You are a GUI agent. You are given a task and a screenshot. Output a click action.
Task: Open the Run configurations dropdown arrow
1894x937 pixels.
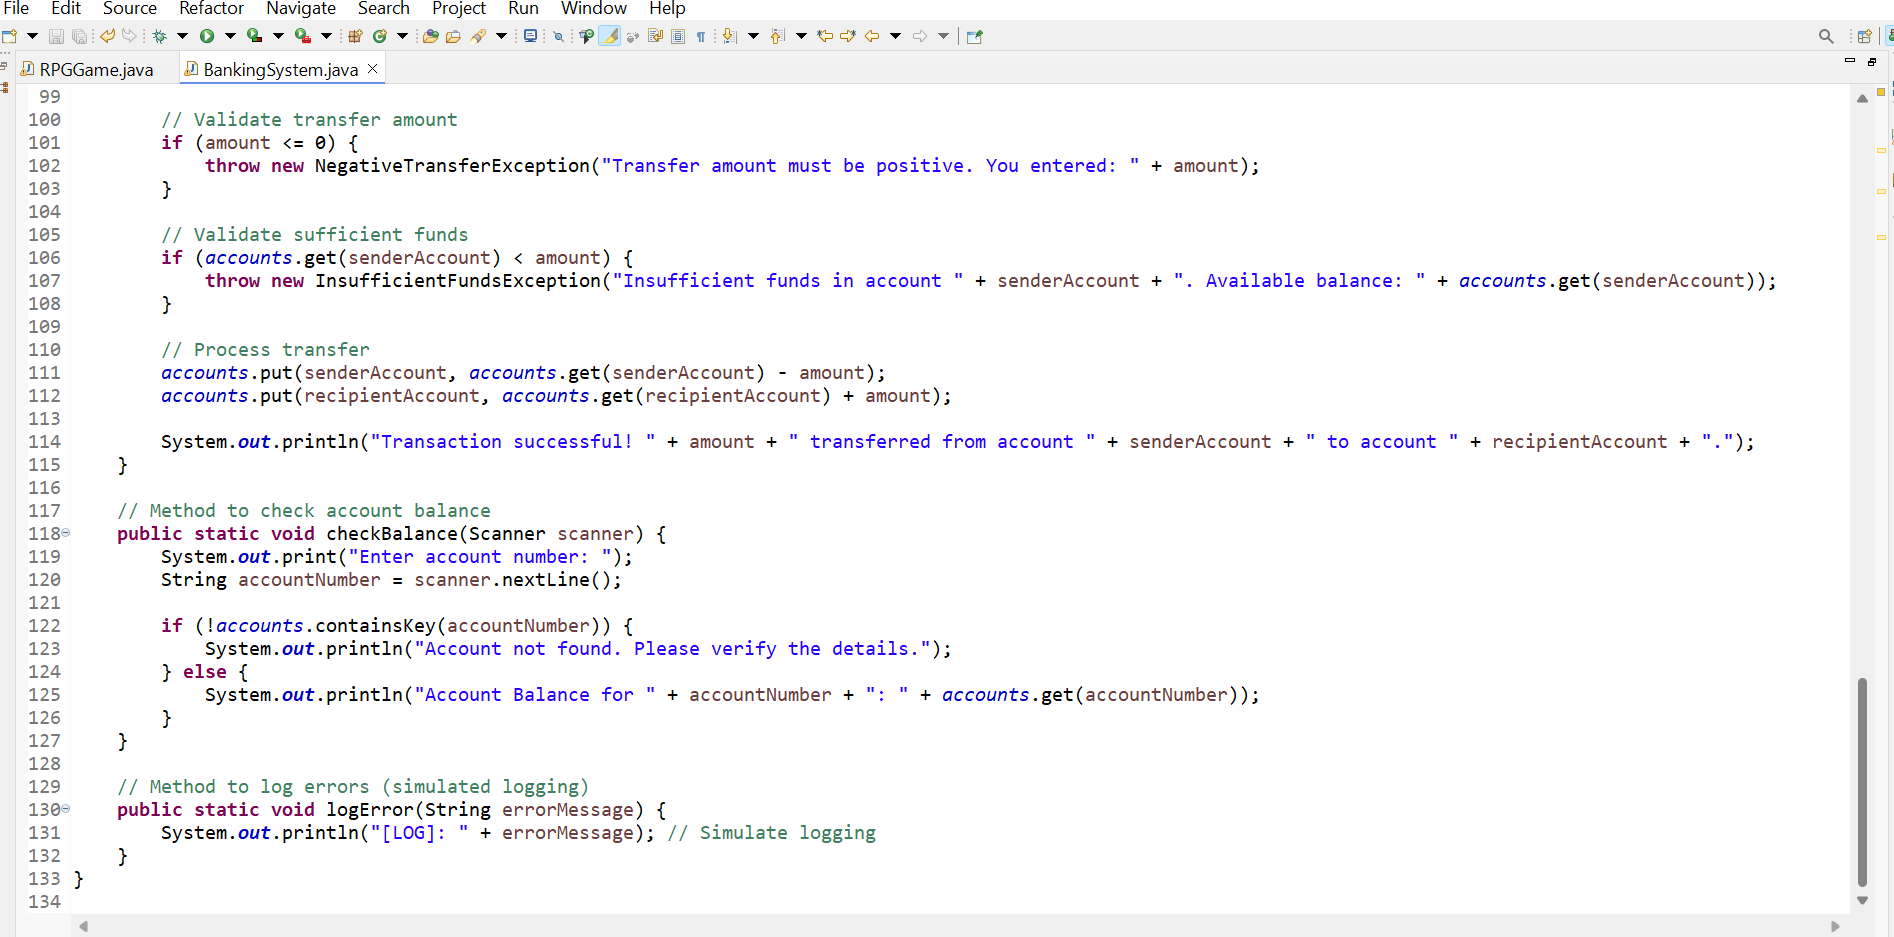click(x=230, y=36)
